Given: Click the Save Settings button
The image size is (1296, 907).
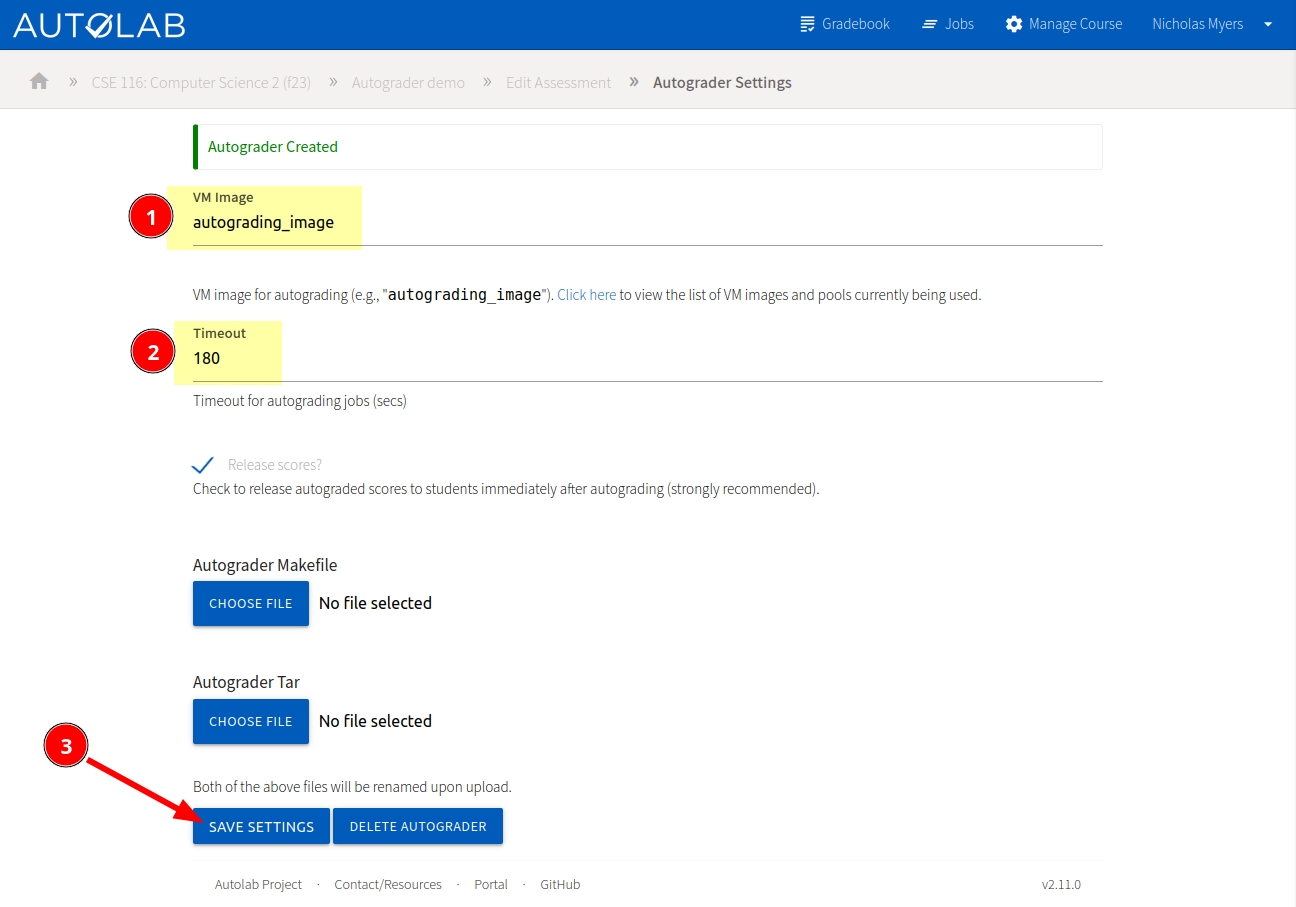Looking at the screenshot, I should (x=261, y=826).
